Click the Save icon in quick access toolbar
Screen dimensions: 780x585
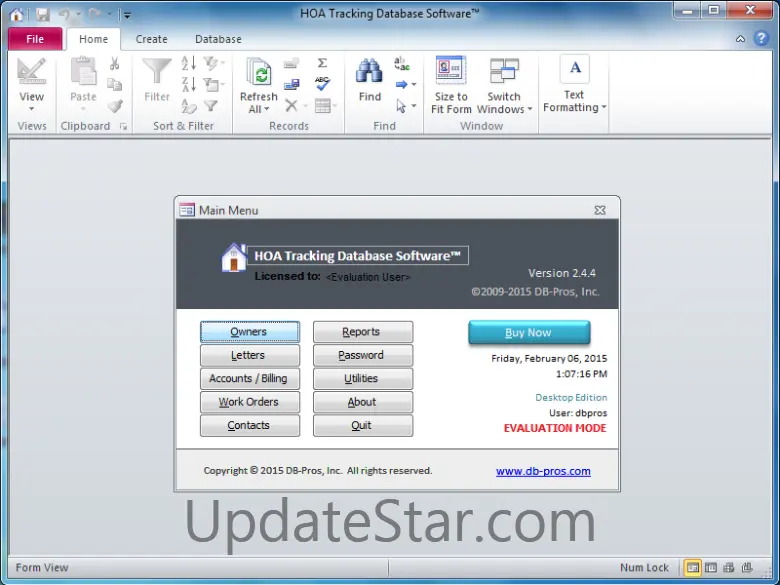pyautogui.click(x=43, y=14)
